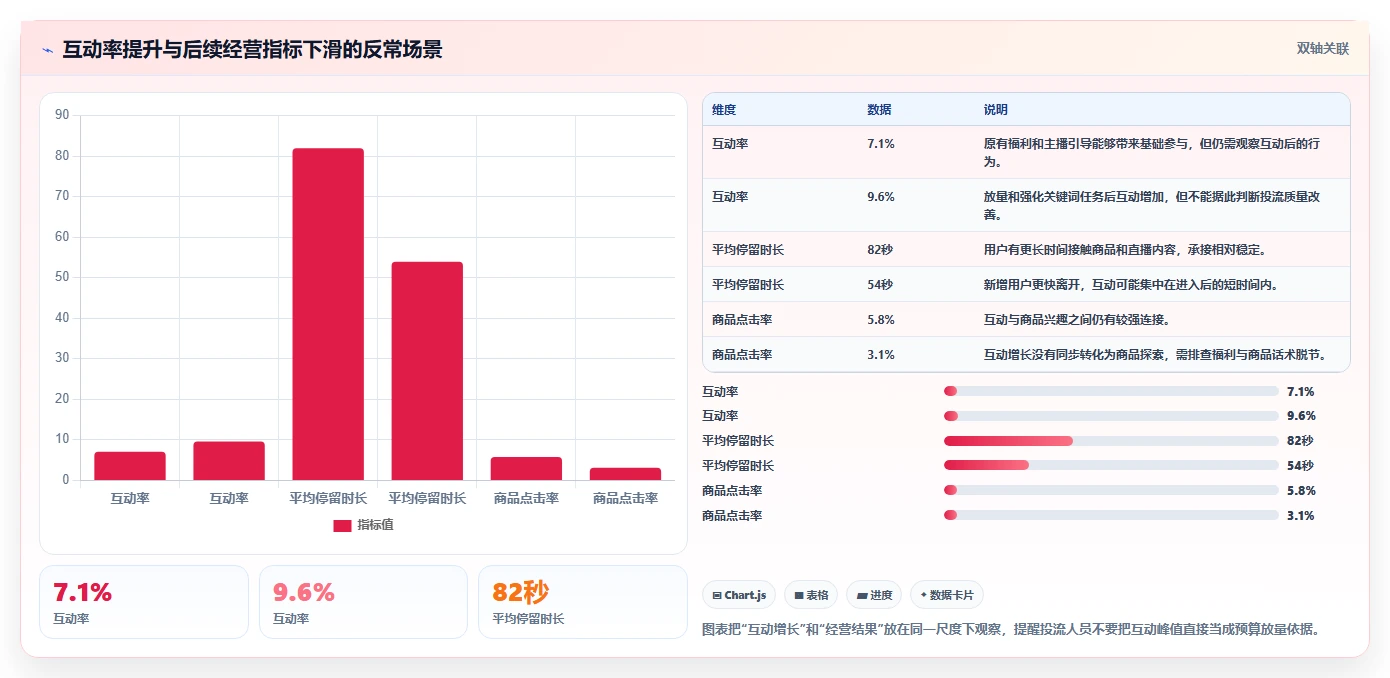Click the tallest chart bar reaching 82
The image size is (1390, 678).
point(328,314)
